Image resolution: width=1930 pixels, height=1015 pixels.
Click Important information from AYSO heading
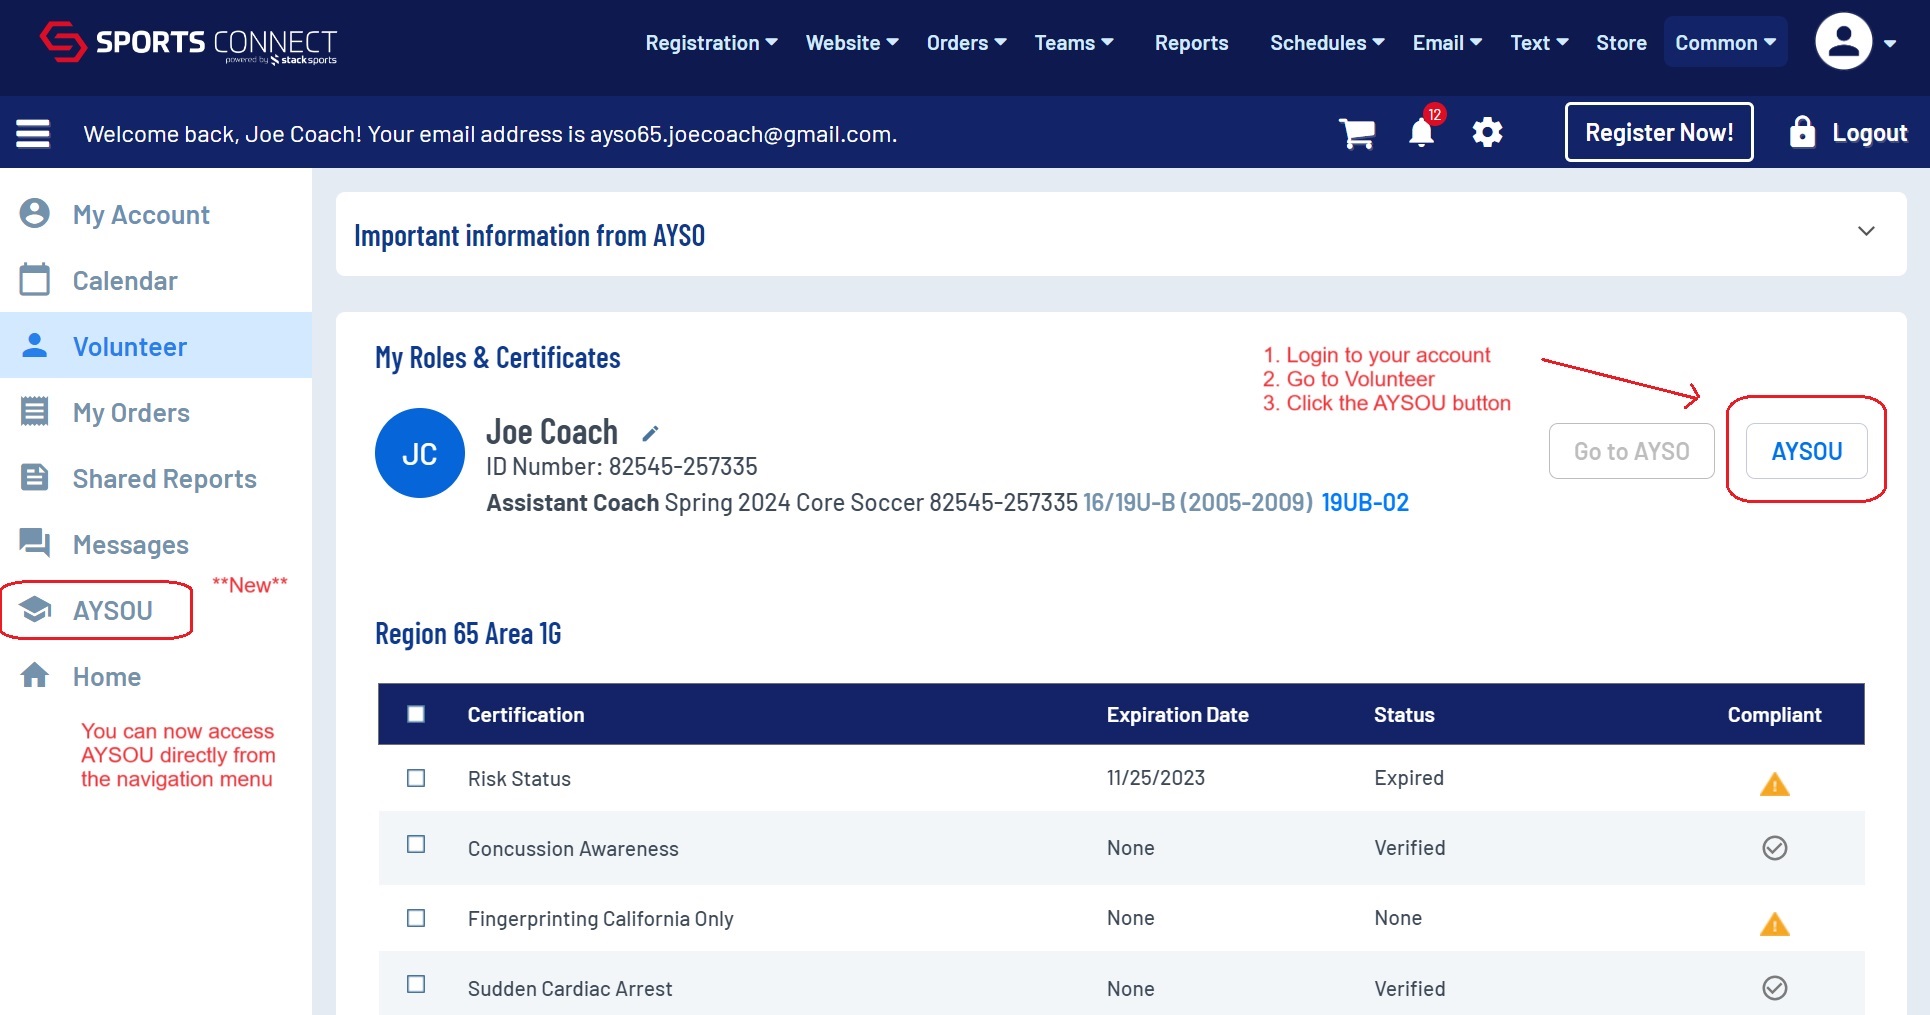(530, 235)
